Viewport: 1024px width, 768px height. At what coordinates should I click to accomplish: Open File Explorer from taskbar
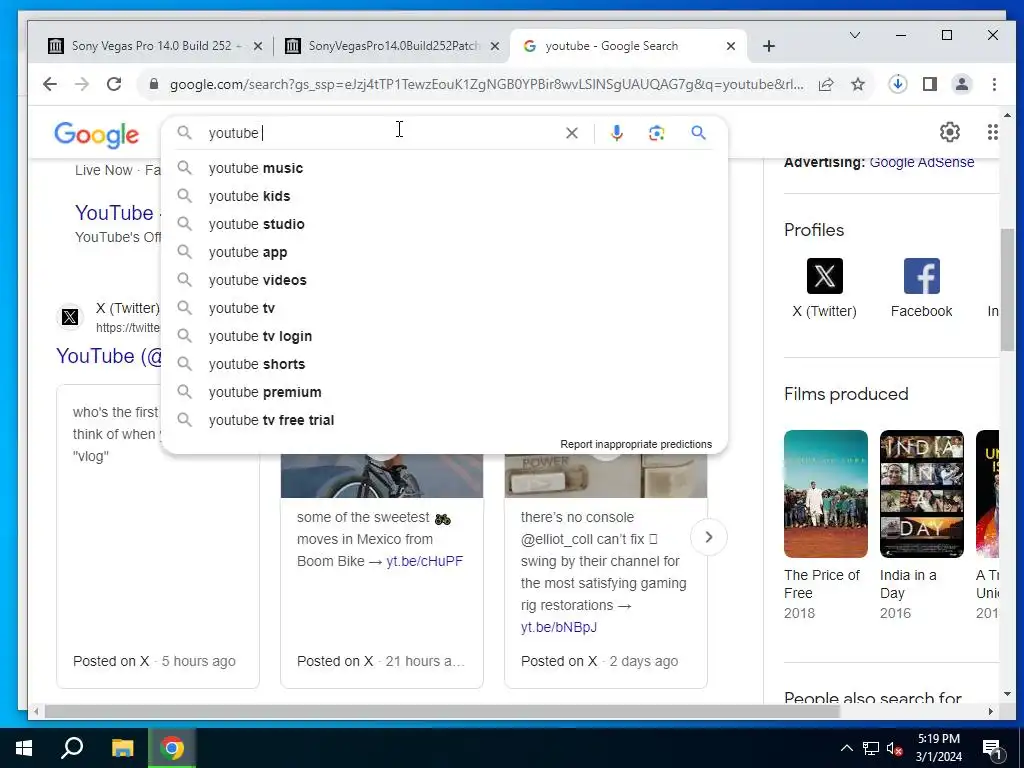click(x=122, y=748)
